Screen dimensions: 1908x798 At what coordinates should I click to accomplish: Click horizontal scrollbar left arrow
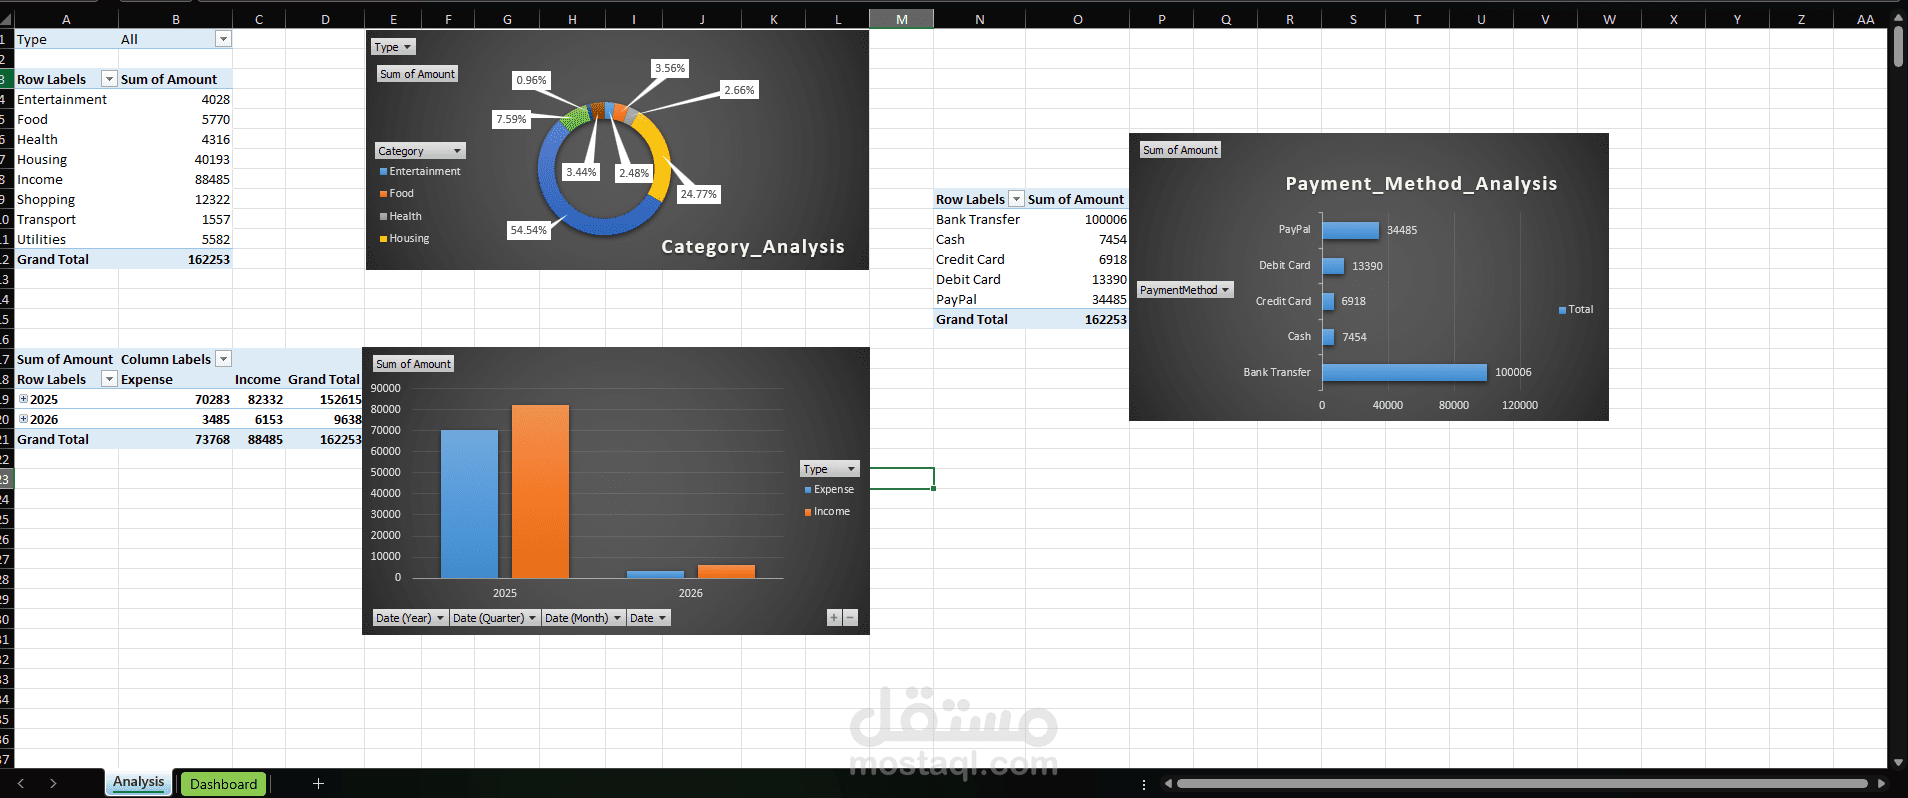(1168, 783)
